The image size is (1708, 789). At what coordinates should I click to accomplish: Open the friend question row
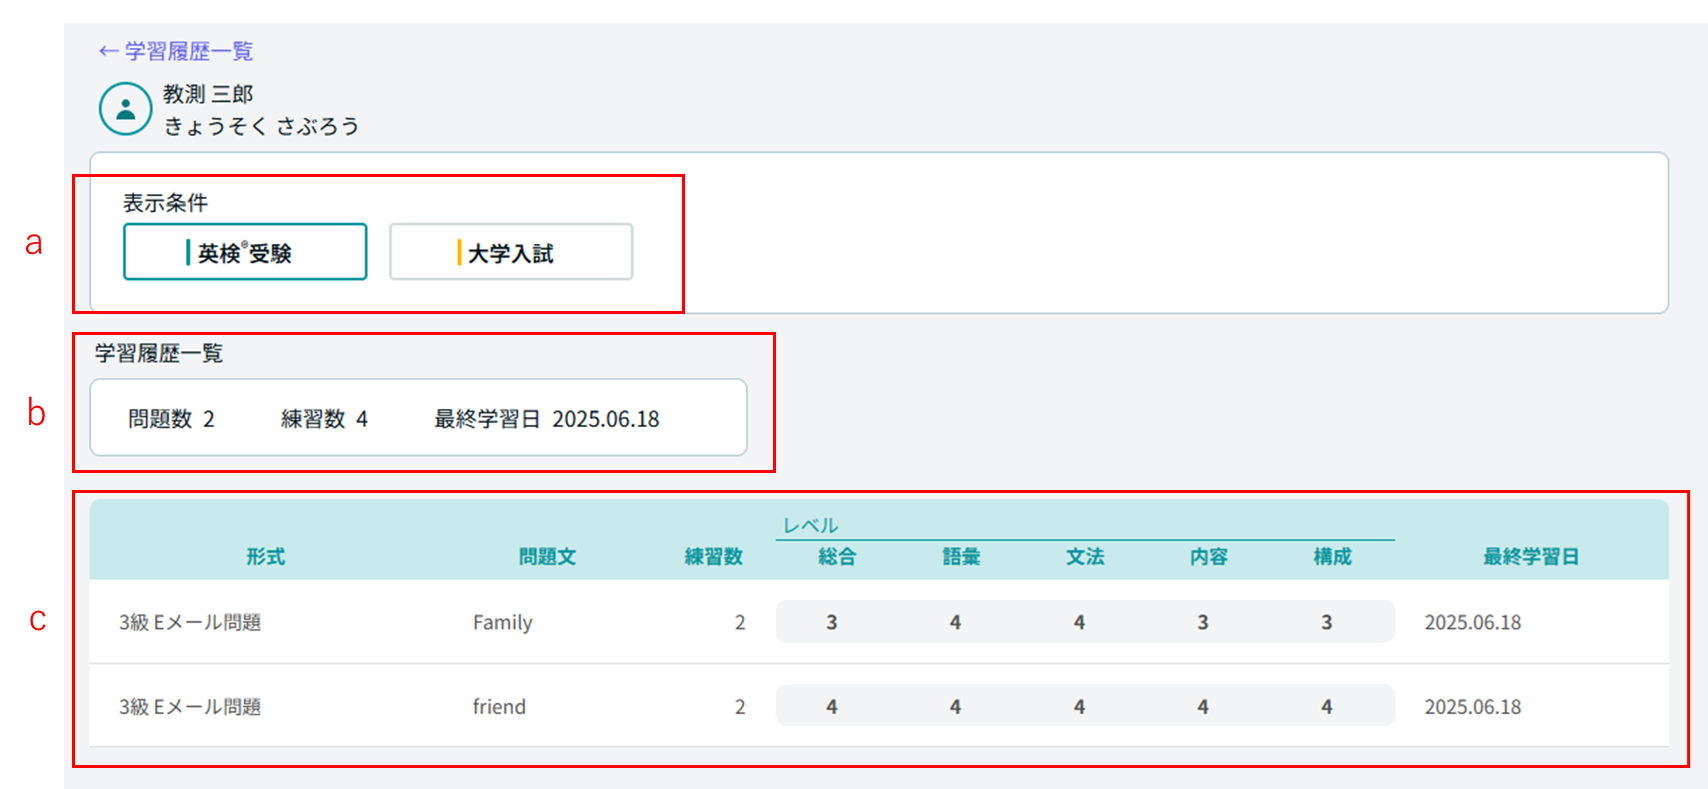coord(499,707)
